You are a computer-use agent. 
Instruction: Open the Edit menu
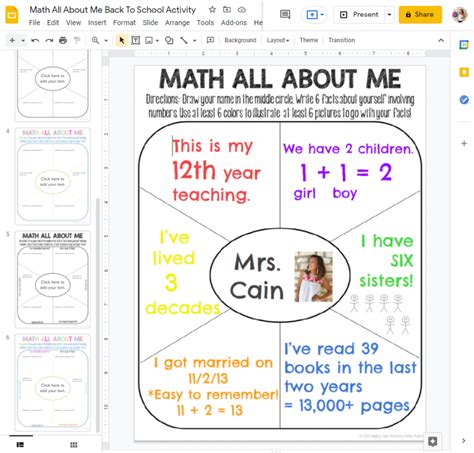[x=53, y=23]
